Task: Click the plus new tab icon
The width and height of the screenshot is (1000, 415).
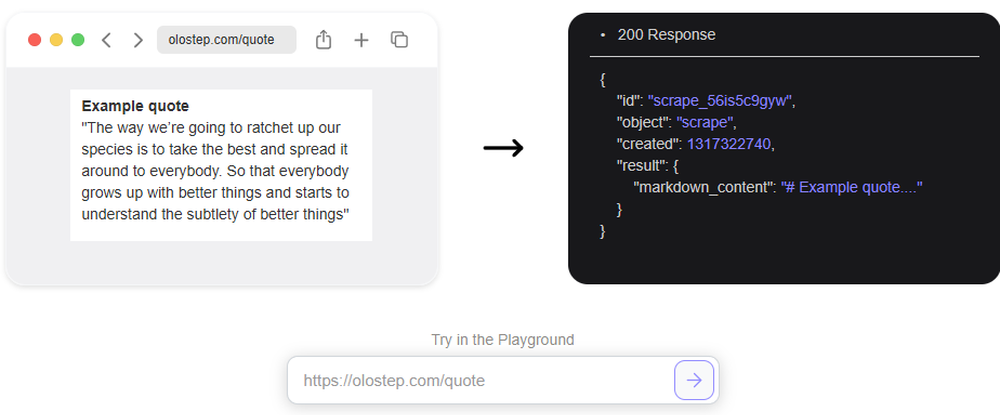Action: click(x=361, y=40)
